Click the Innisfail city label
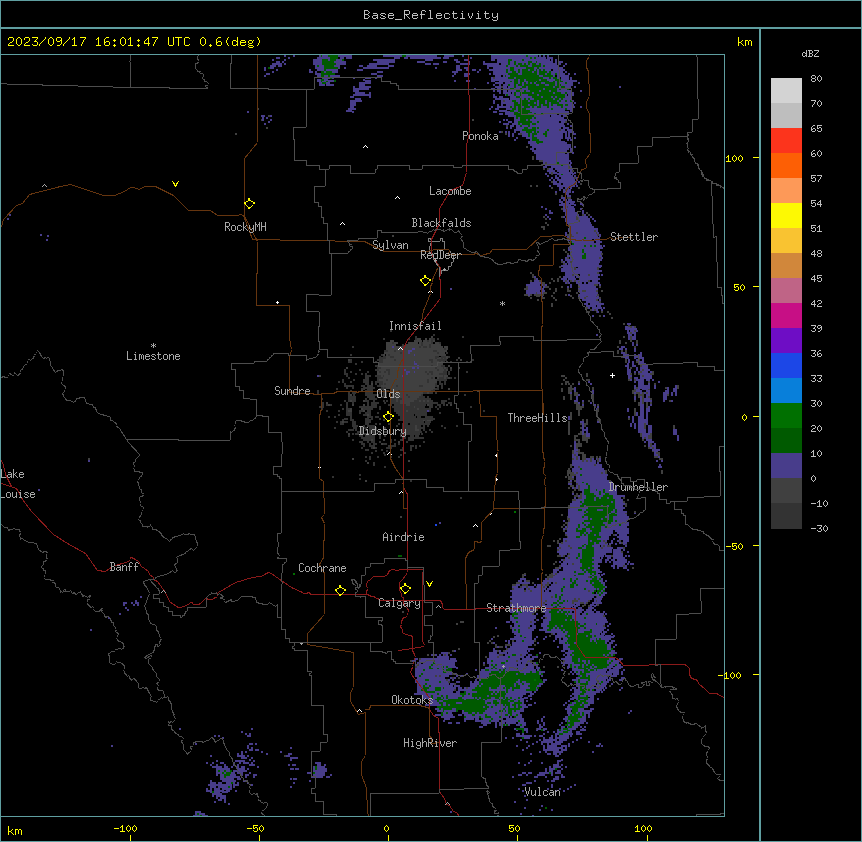The width and height of the screenshot is (862, 842). click(415, 326)
